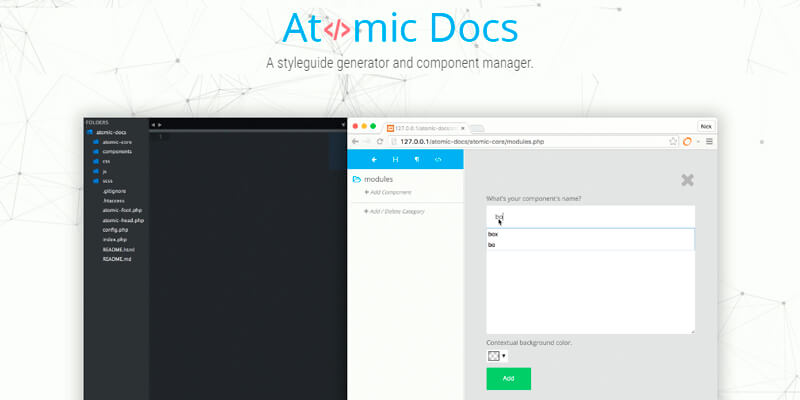Click the Nick profile button in browser
Viewport: 800px width, 400px height.
[706, 126]
